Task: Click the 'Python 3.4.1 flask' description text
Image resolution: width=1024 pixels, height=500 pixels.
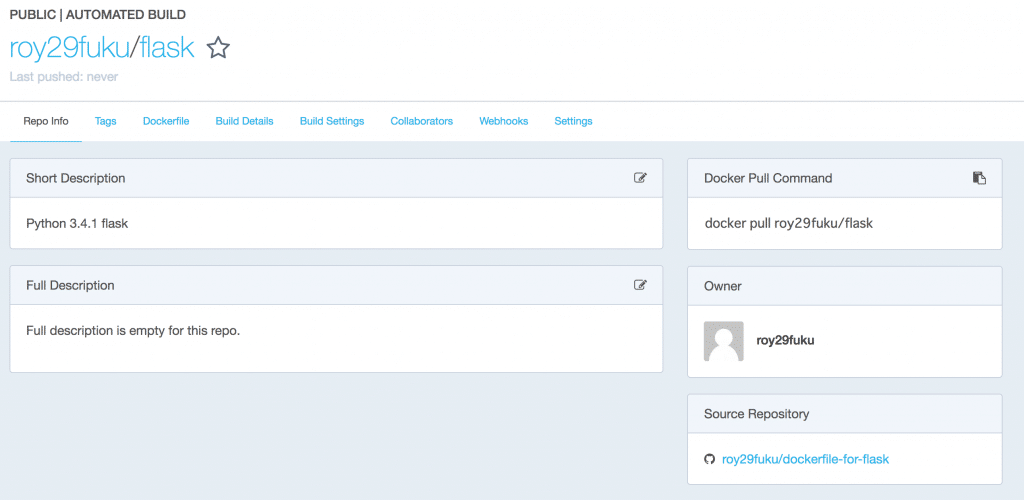Action: click(x=77, y=223)
